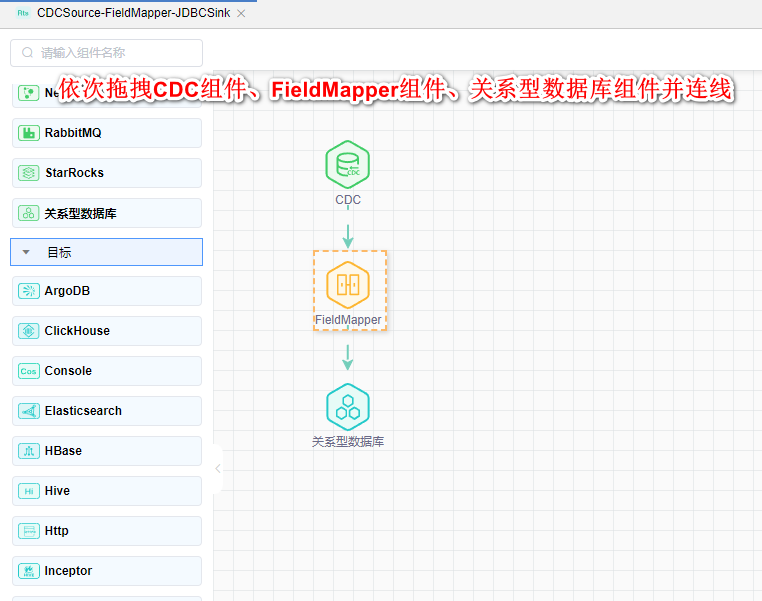Click the StarRocks component icon
The width and height of the screenshot is (762, 601).
click(29, 173)
